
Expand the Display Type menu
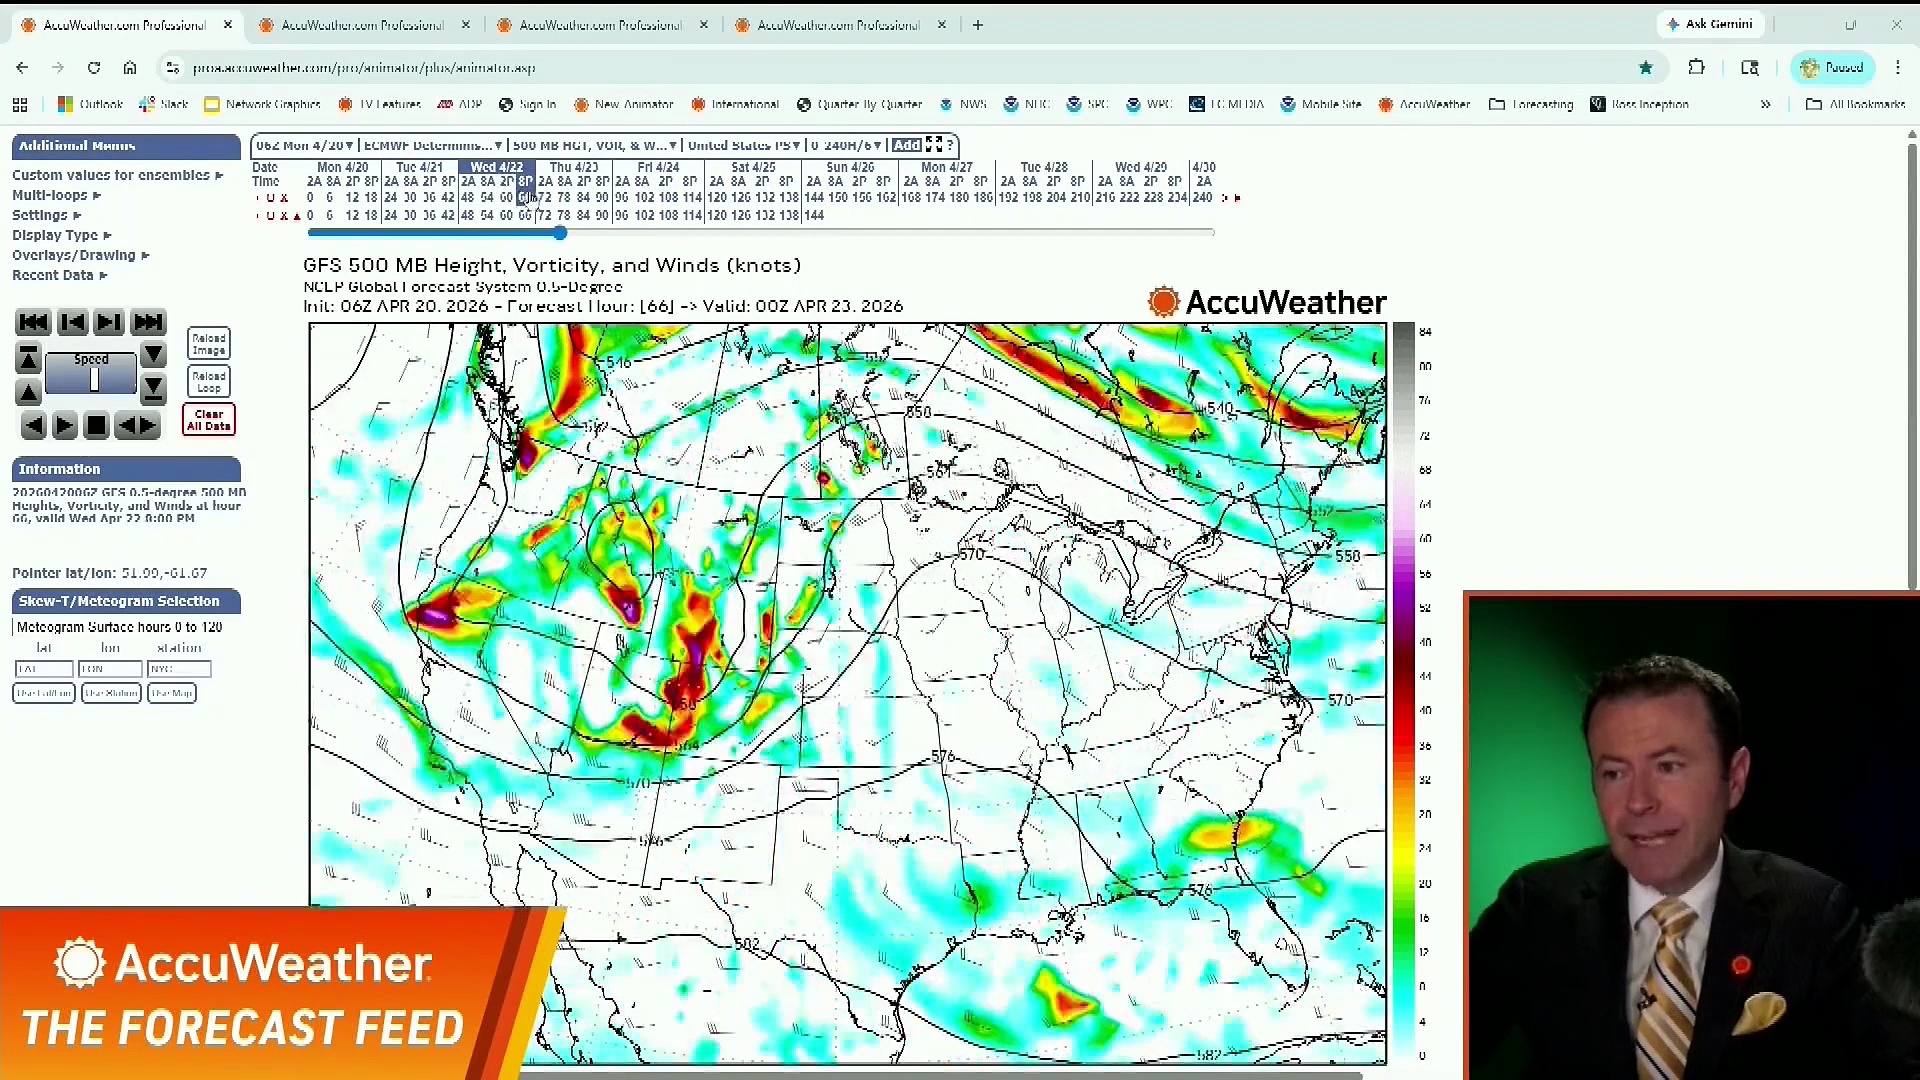pyautogui.click(x=62, y=235)
